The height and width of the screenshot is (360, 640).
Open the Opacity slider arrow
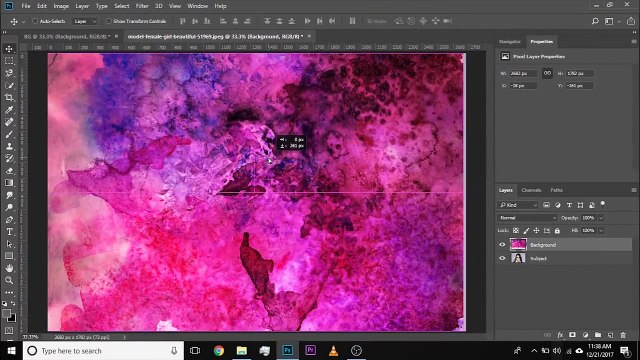coord(601,218)
